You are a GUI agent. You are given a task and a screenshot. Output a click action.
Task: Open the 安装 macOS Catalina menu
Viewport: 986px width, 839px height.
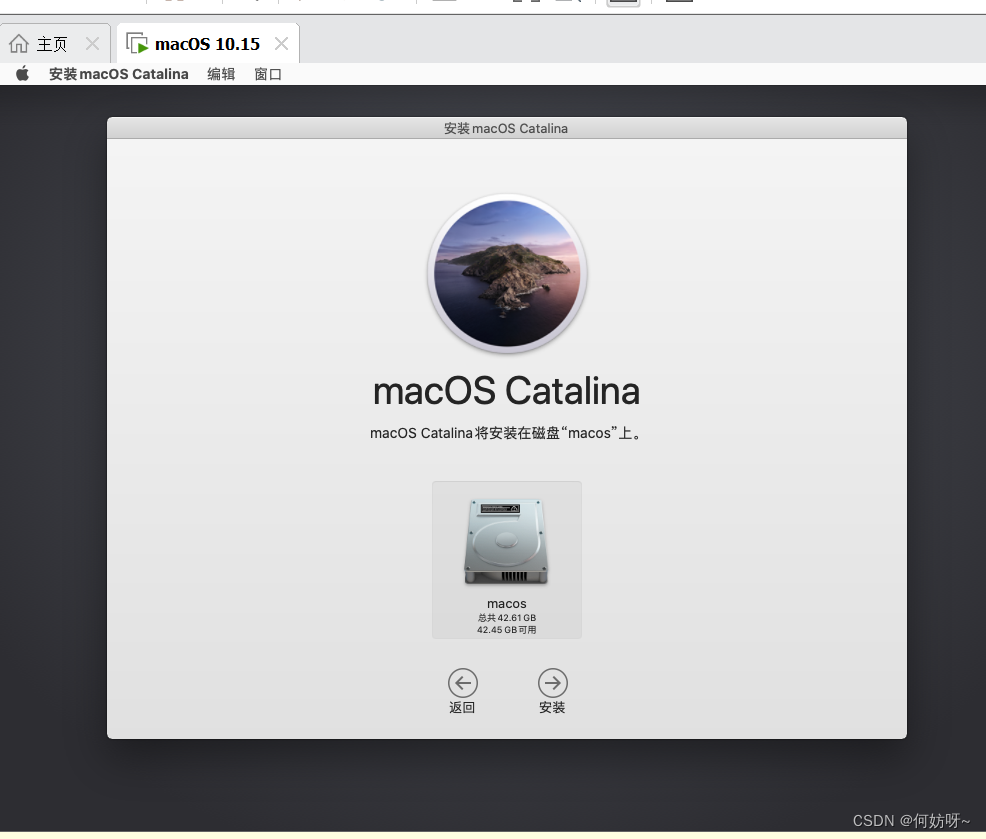119,74
